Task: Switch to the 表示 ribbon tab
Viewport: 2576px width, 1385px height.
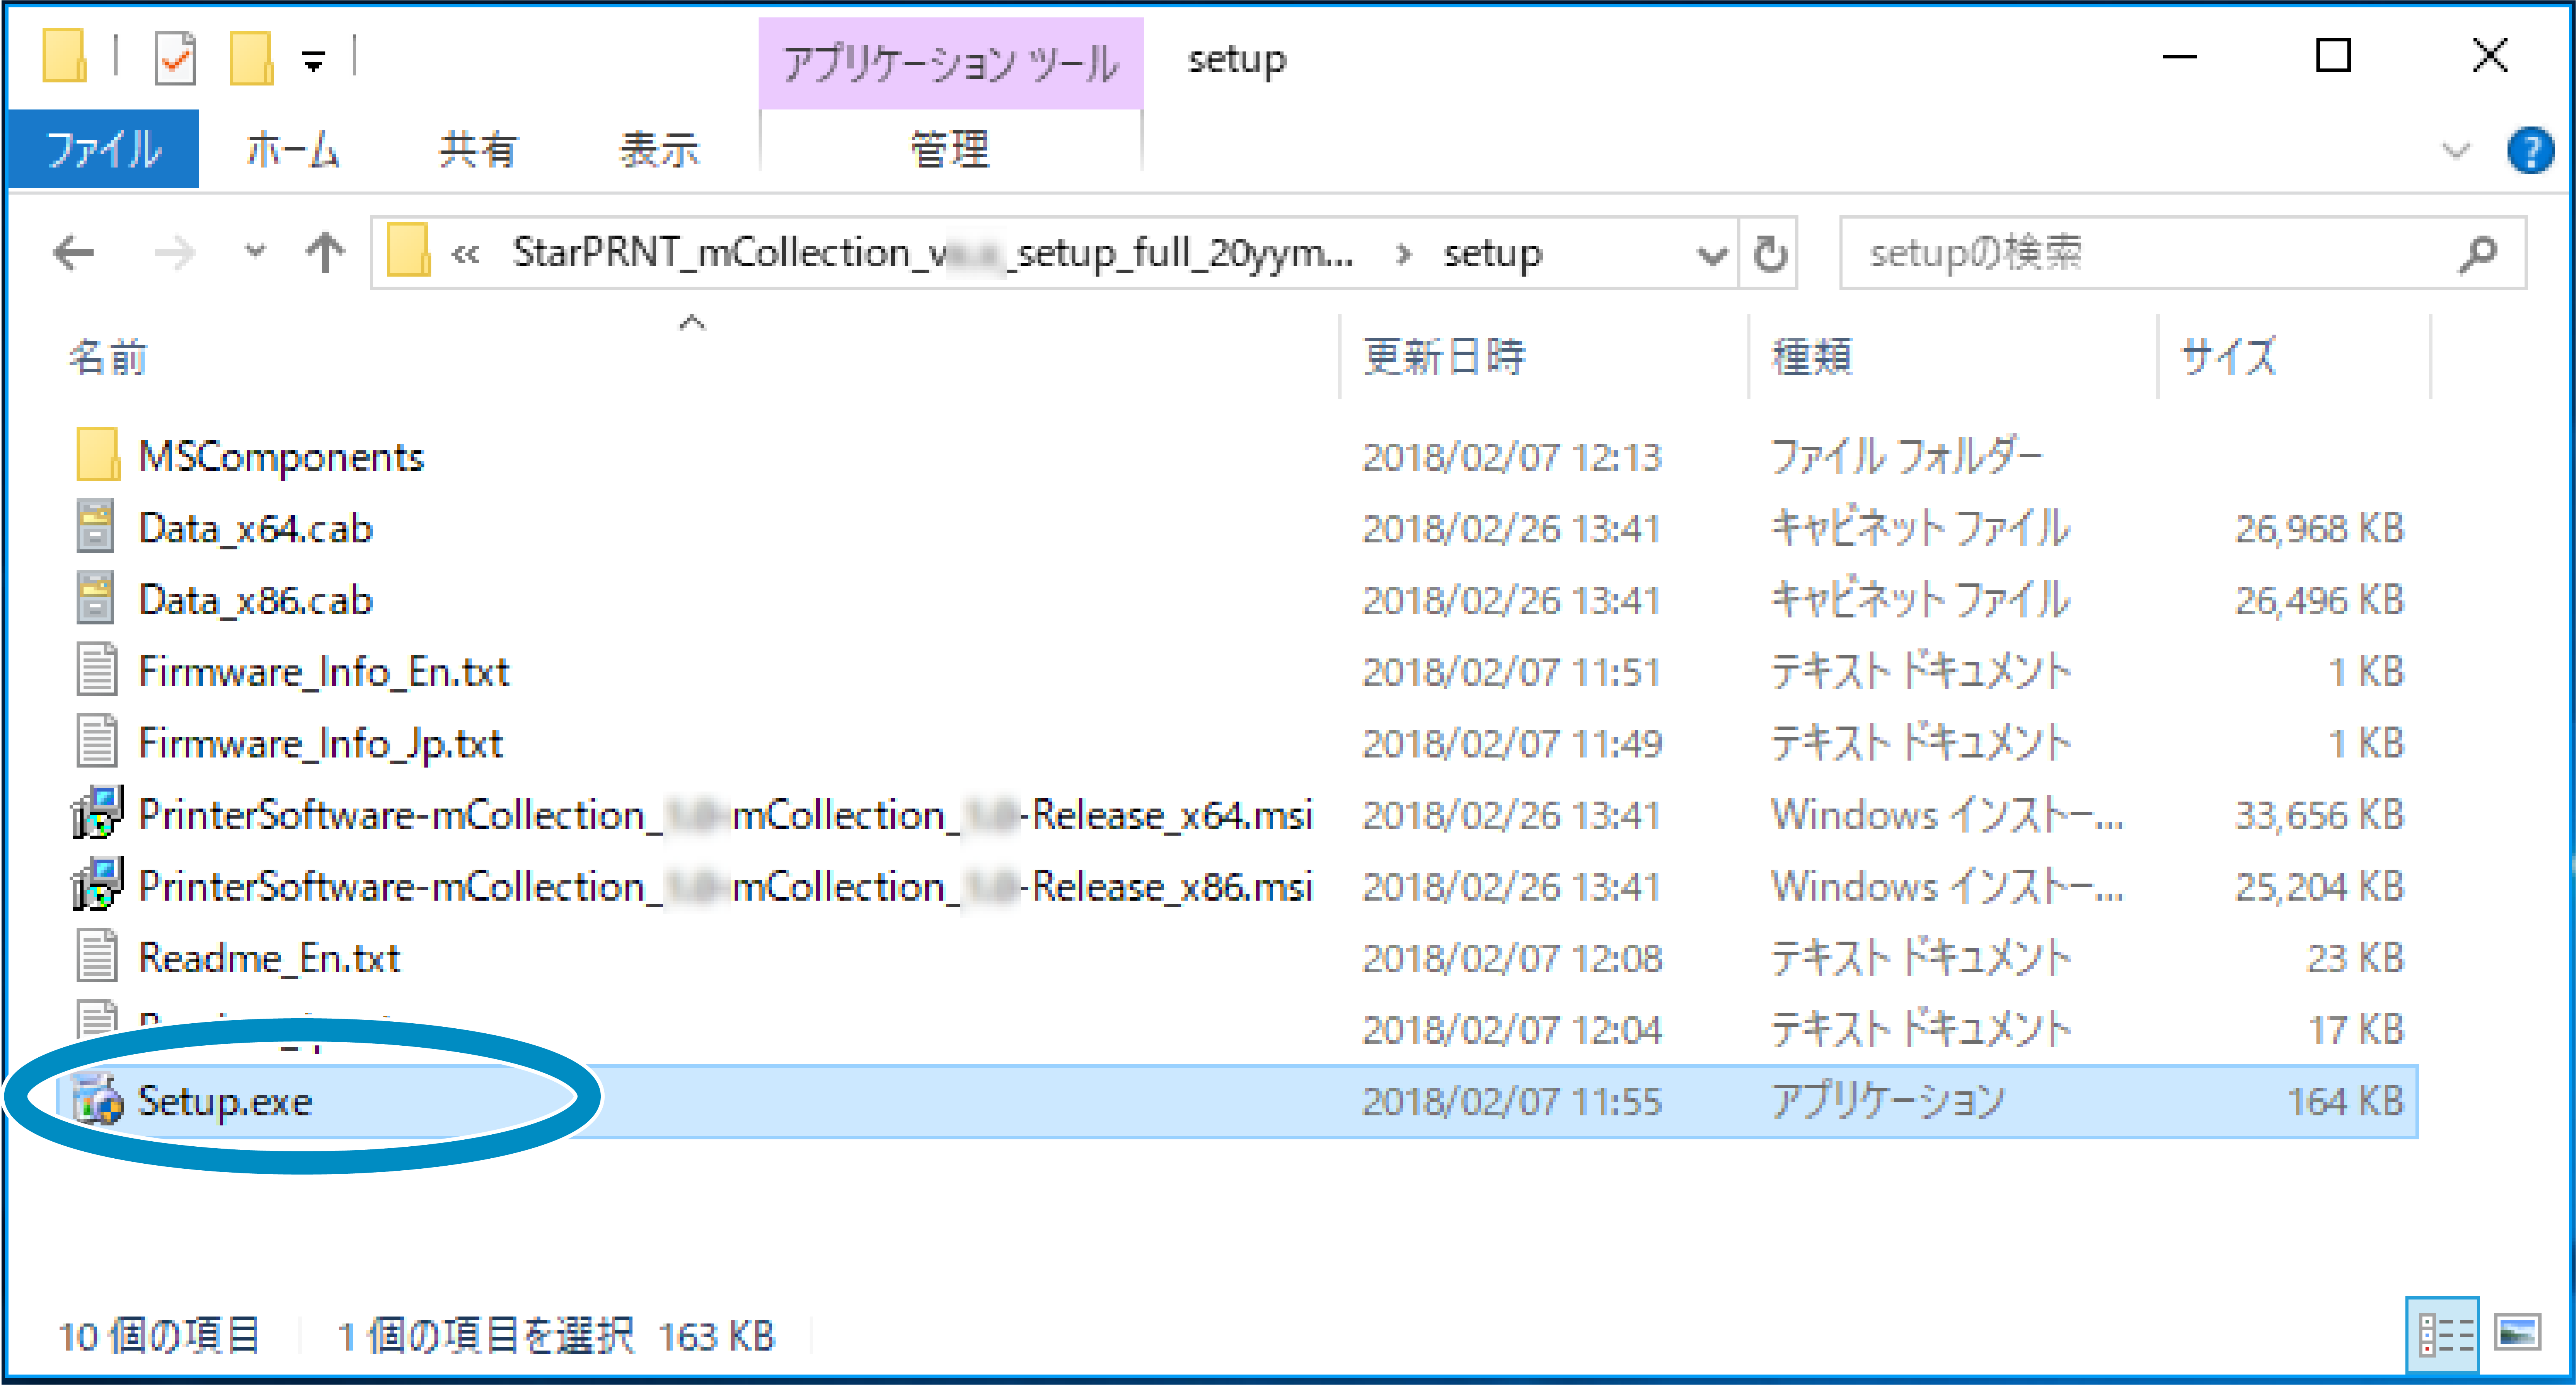Action: 659,150
